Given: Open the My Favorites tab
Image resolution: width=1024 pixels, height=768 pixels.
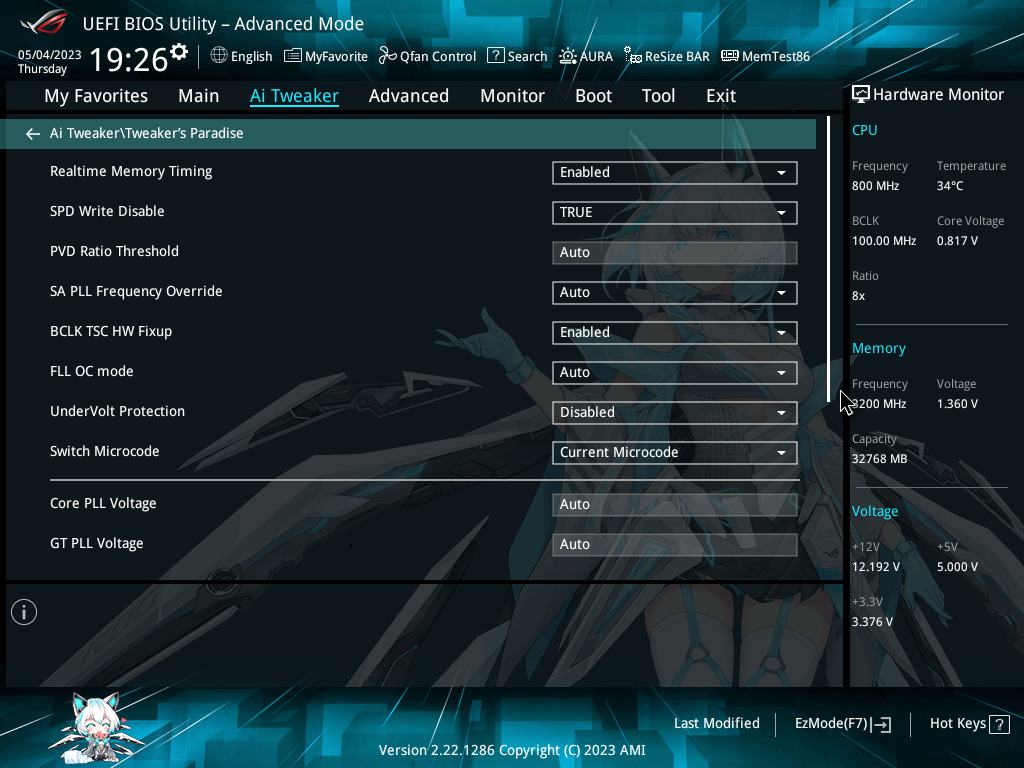Looking at the screenshot, I should coord(96,96).
